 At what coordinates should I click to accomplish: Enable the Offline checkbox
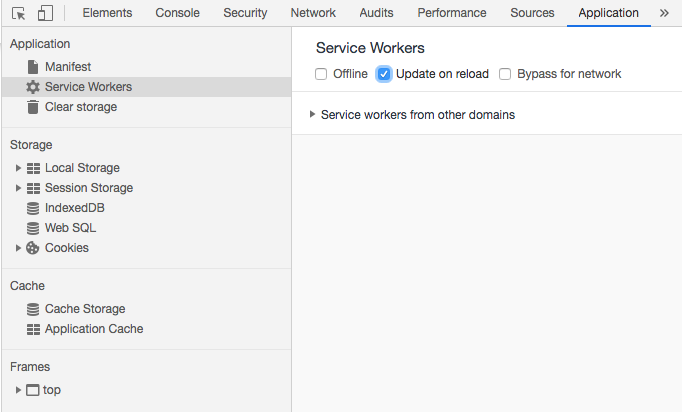pyautogui.click(x=321, y=74)
